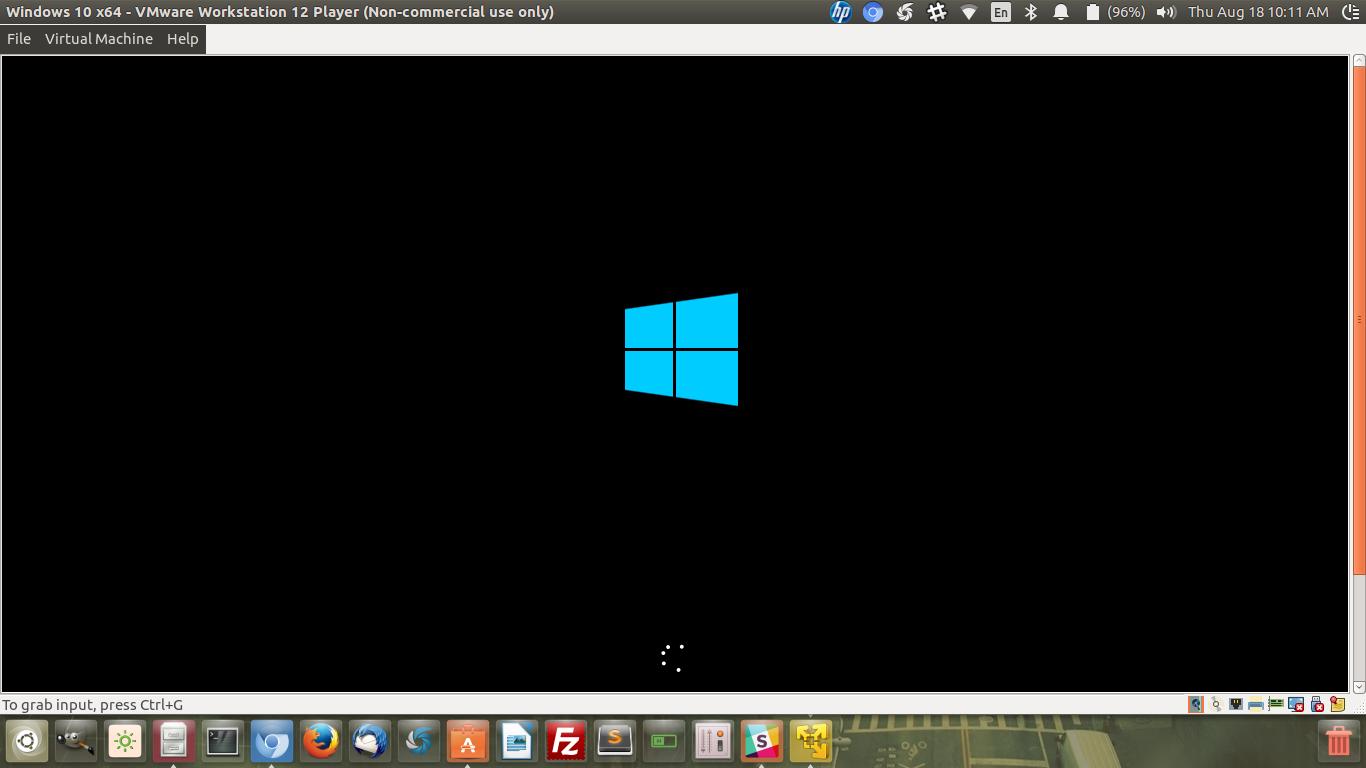Screen dimensions: 1366x768
Task: Open LibreOffice Writer from the dock
Action: click(517, 742)
